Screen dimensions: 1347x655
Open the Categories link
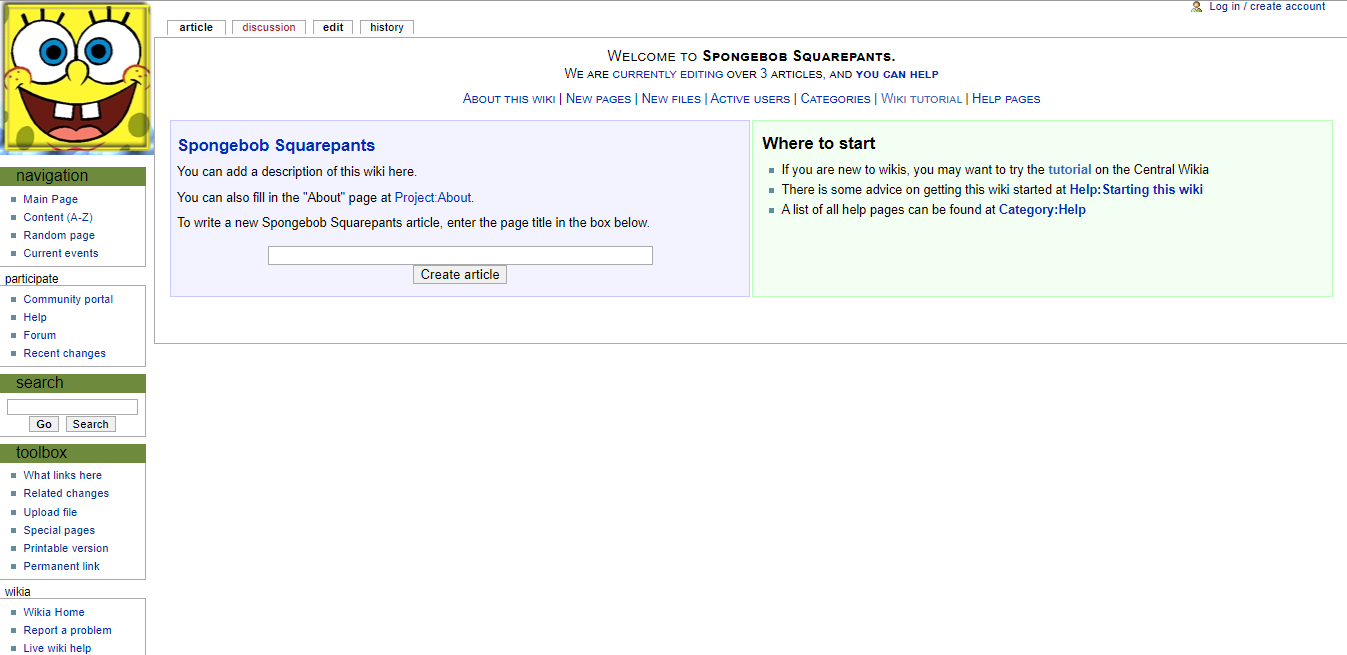click(836, 99)
